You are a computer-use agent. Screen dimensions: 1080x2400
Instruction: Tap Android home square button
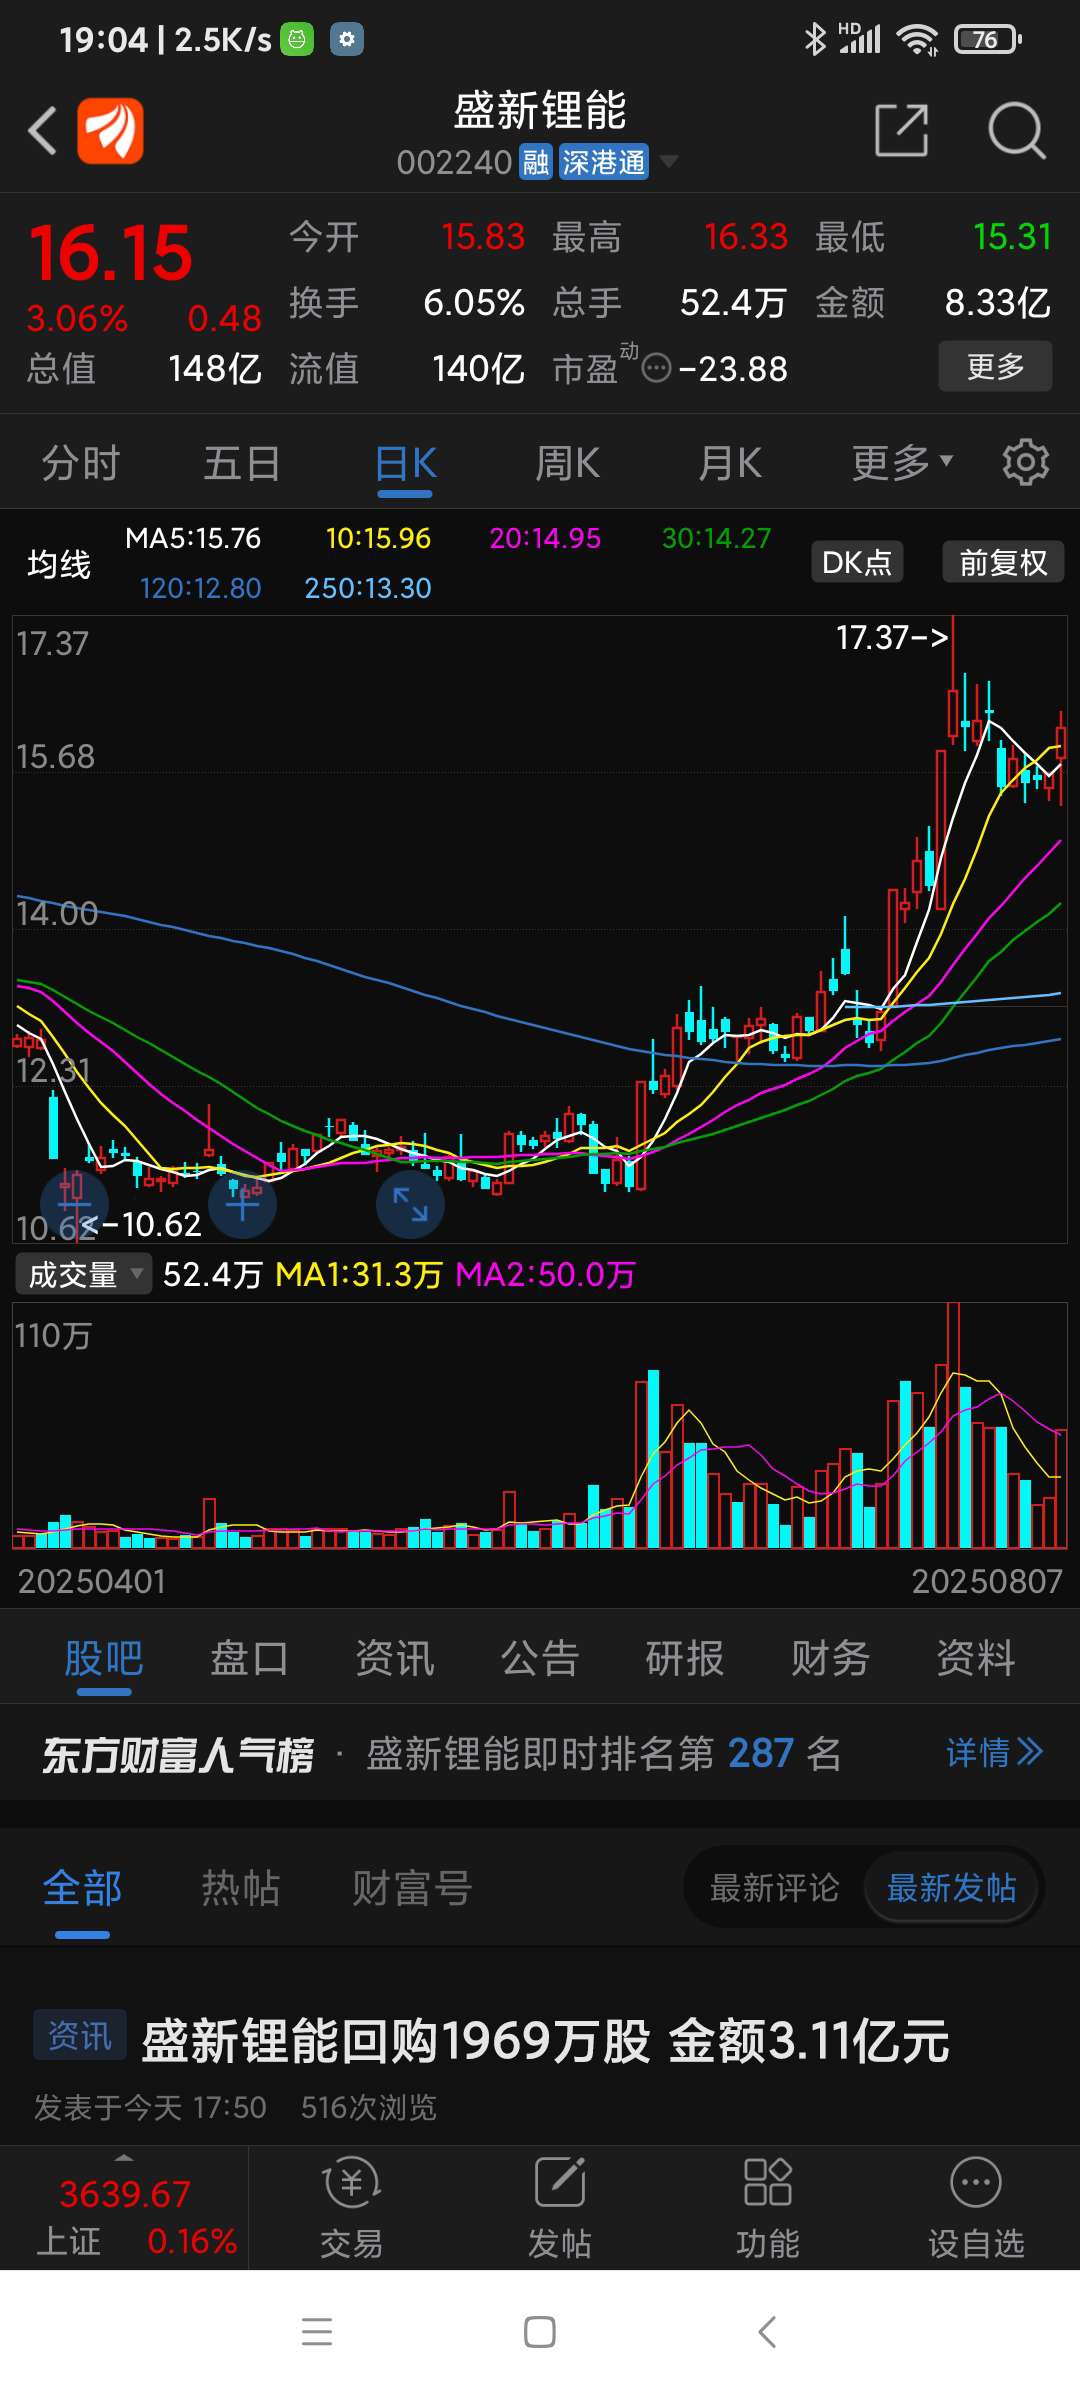(540, 2331)
